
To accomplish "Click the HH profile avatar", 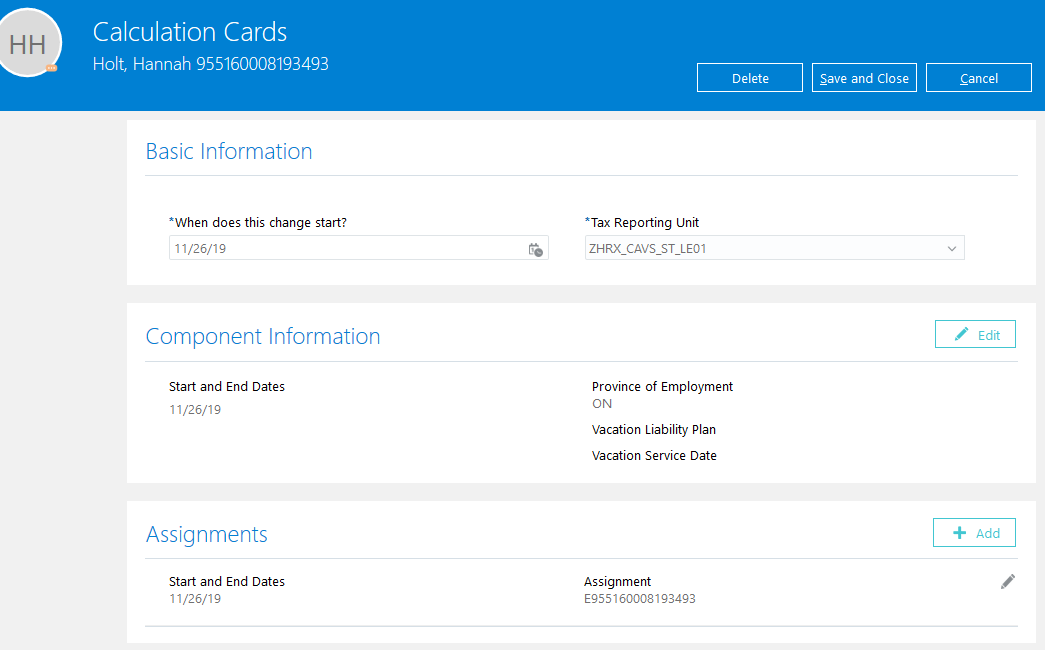I will point(28,43).
